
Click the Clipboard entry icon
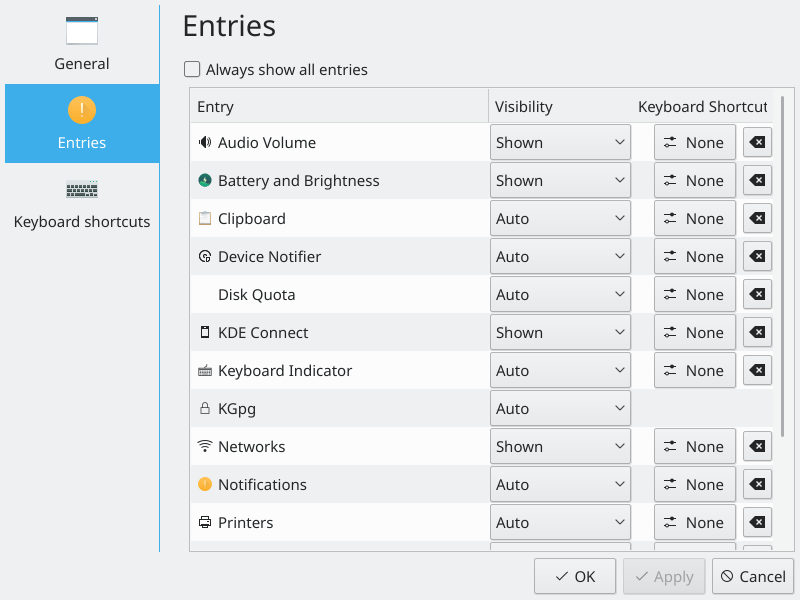(x=205, y=219)
